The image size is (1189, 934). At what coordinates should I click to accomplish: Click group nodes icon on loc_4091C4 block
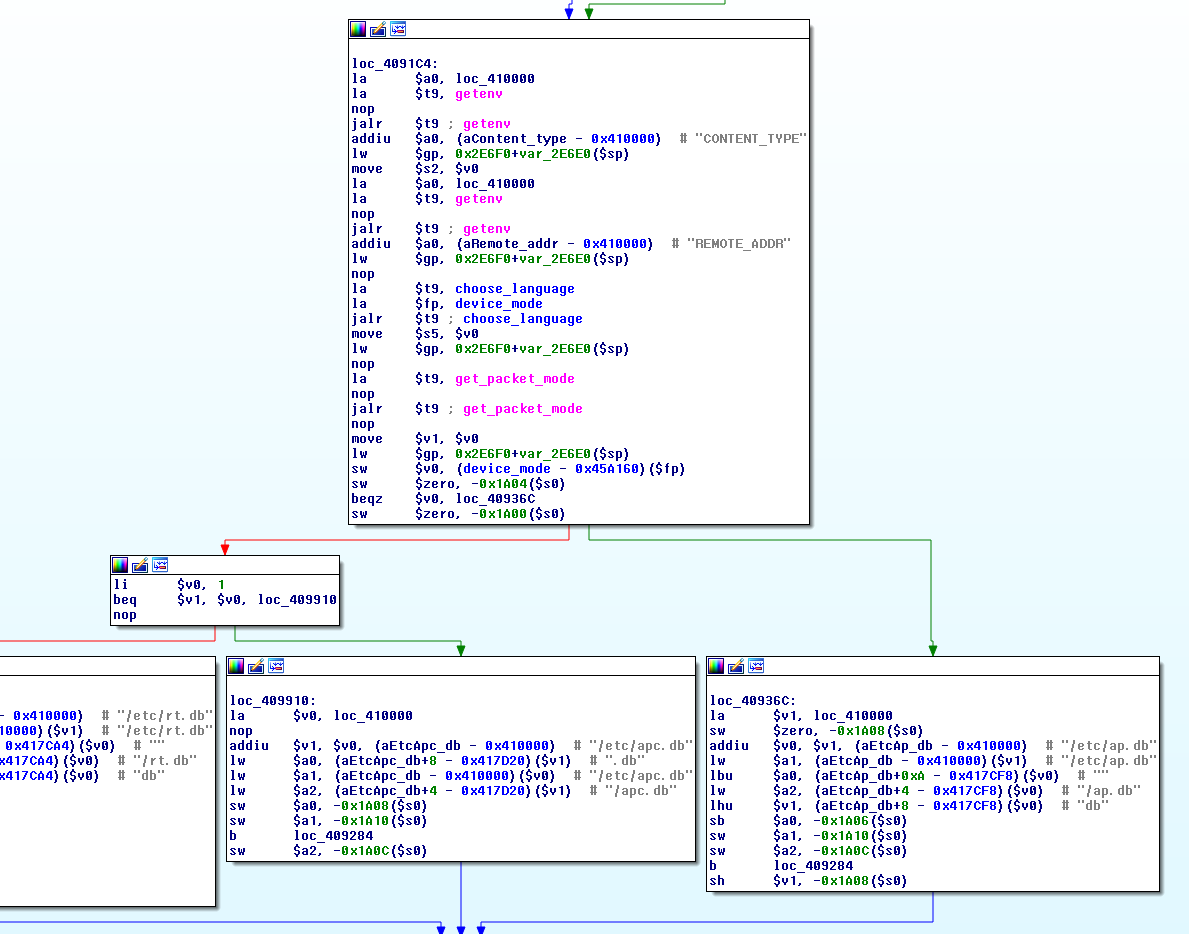click(x=397, y=30)
